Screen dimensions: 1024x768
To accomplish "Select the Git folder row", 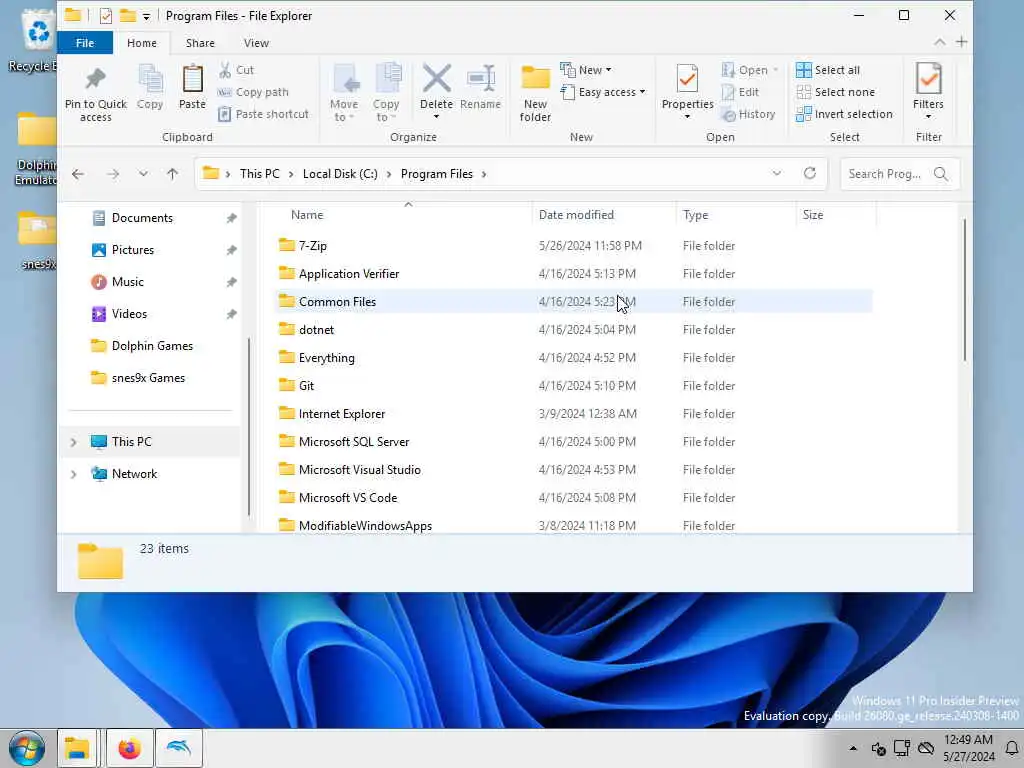I will click(573, 386).
